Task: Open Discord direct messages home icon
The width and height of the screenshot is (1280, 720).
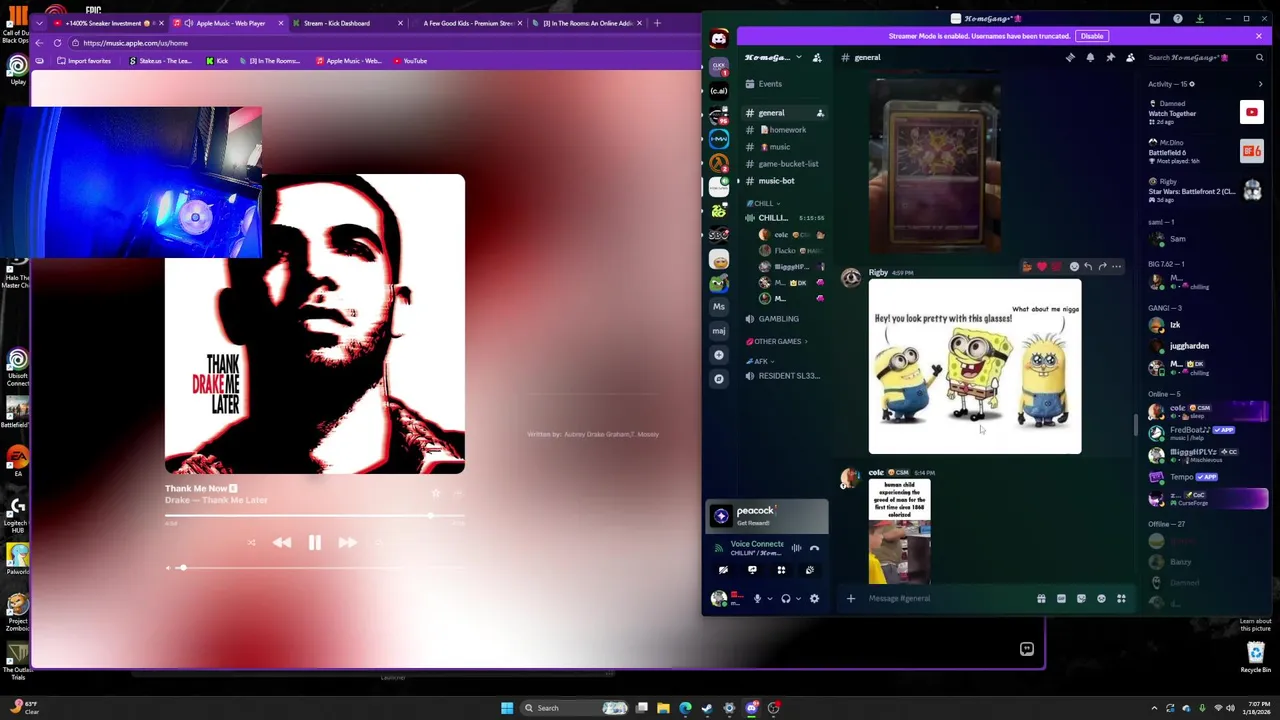Action: tap(719, 39)
